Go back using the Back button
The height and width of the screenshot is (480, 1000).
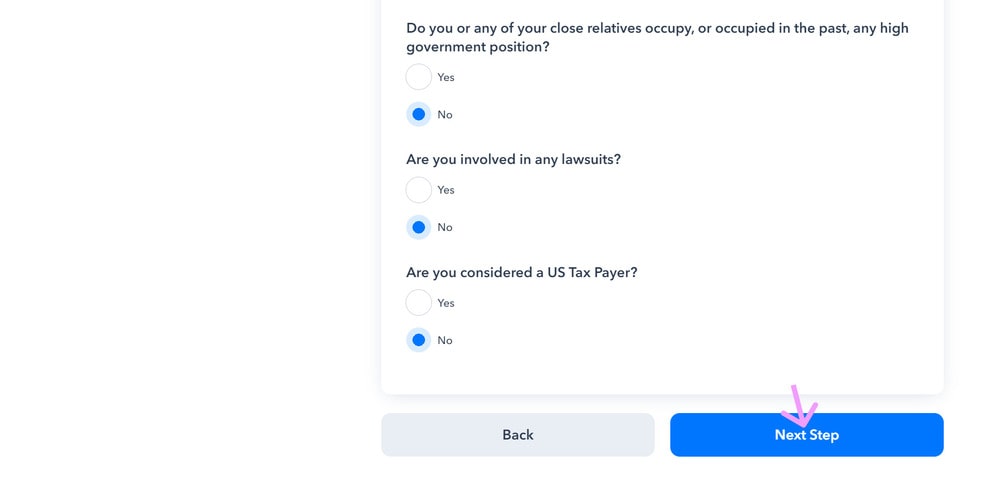[517, 435]
